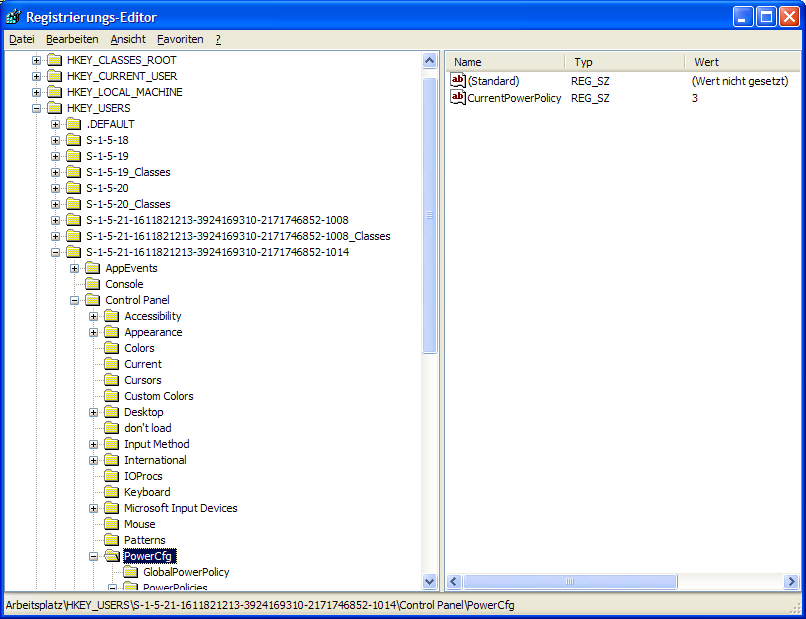Click the Mouse folder icon
806x619 pixels.
(x=112, y=524)
